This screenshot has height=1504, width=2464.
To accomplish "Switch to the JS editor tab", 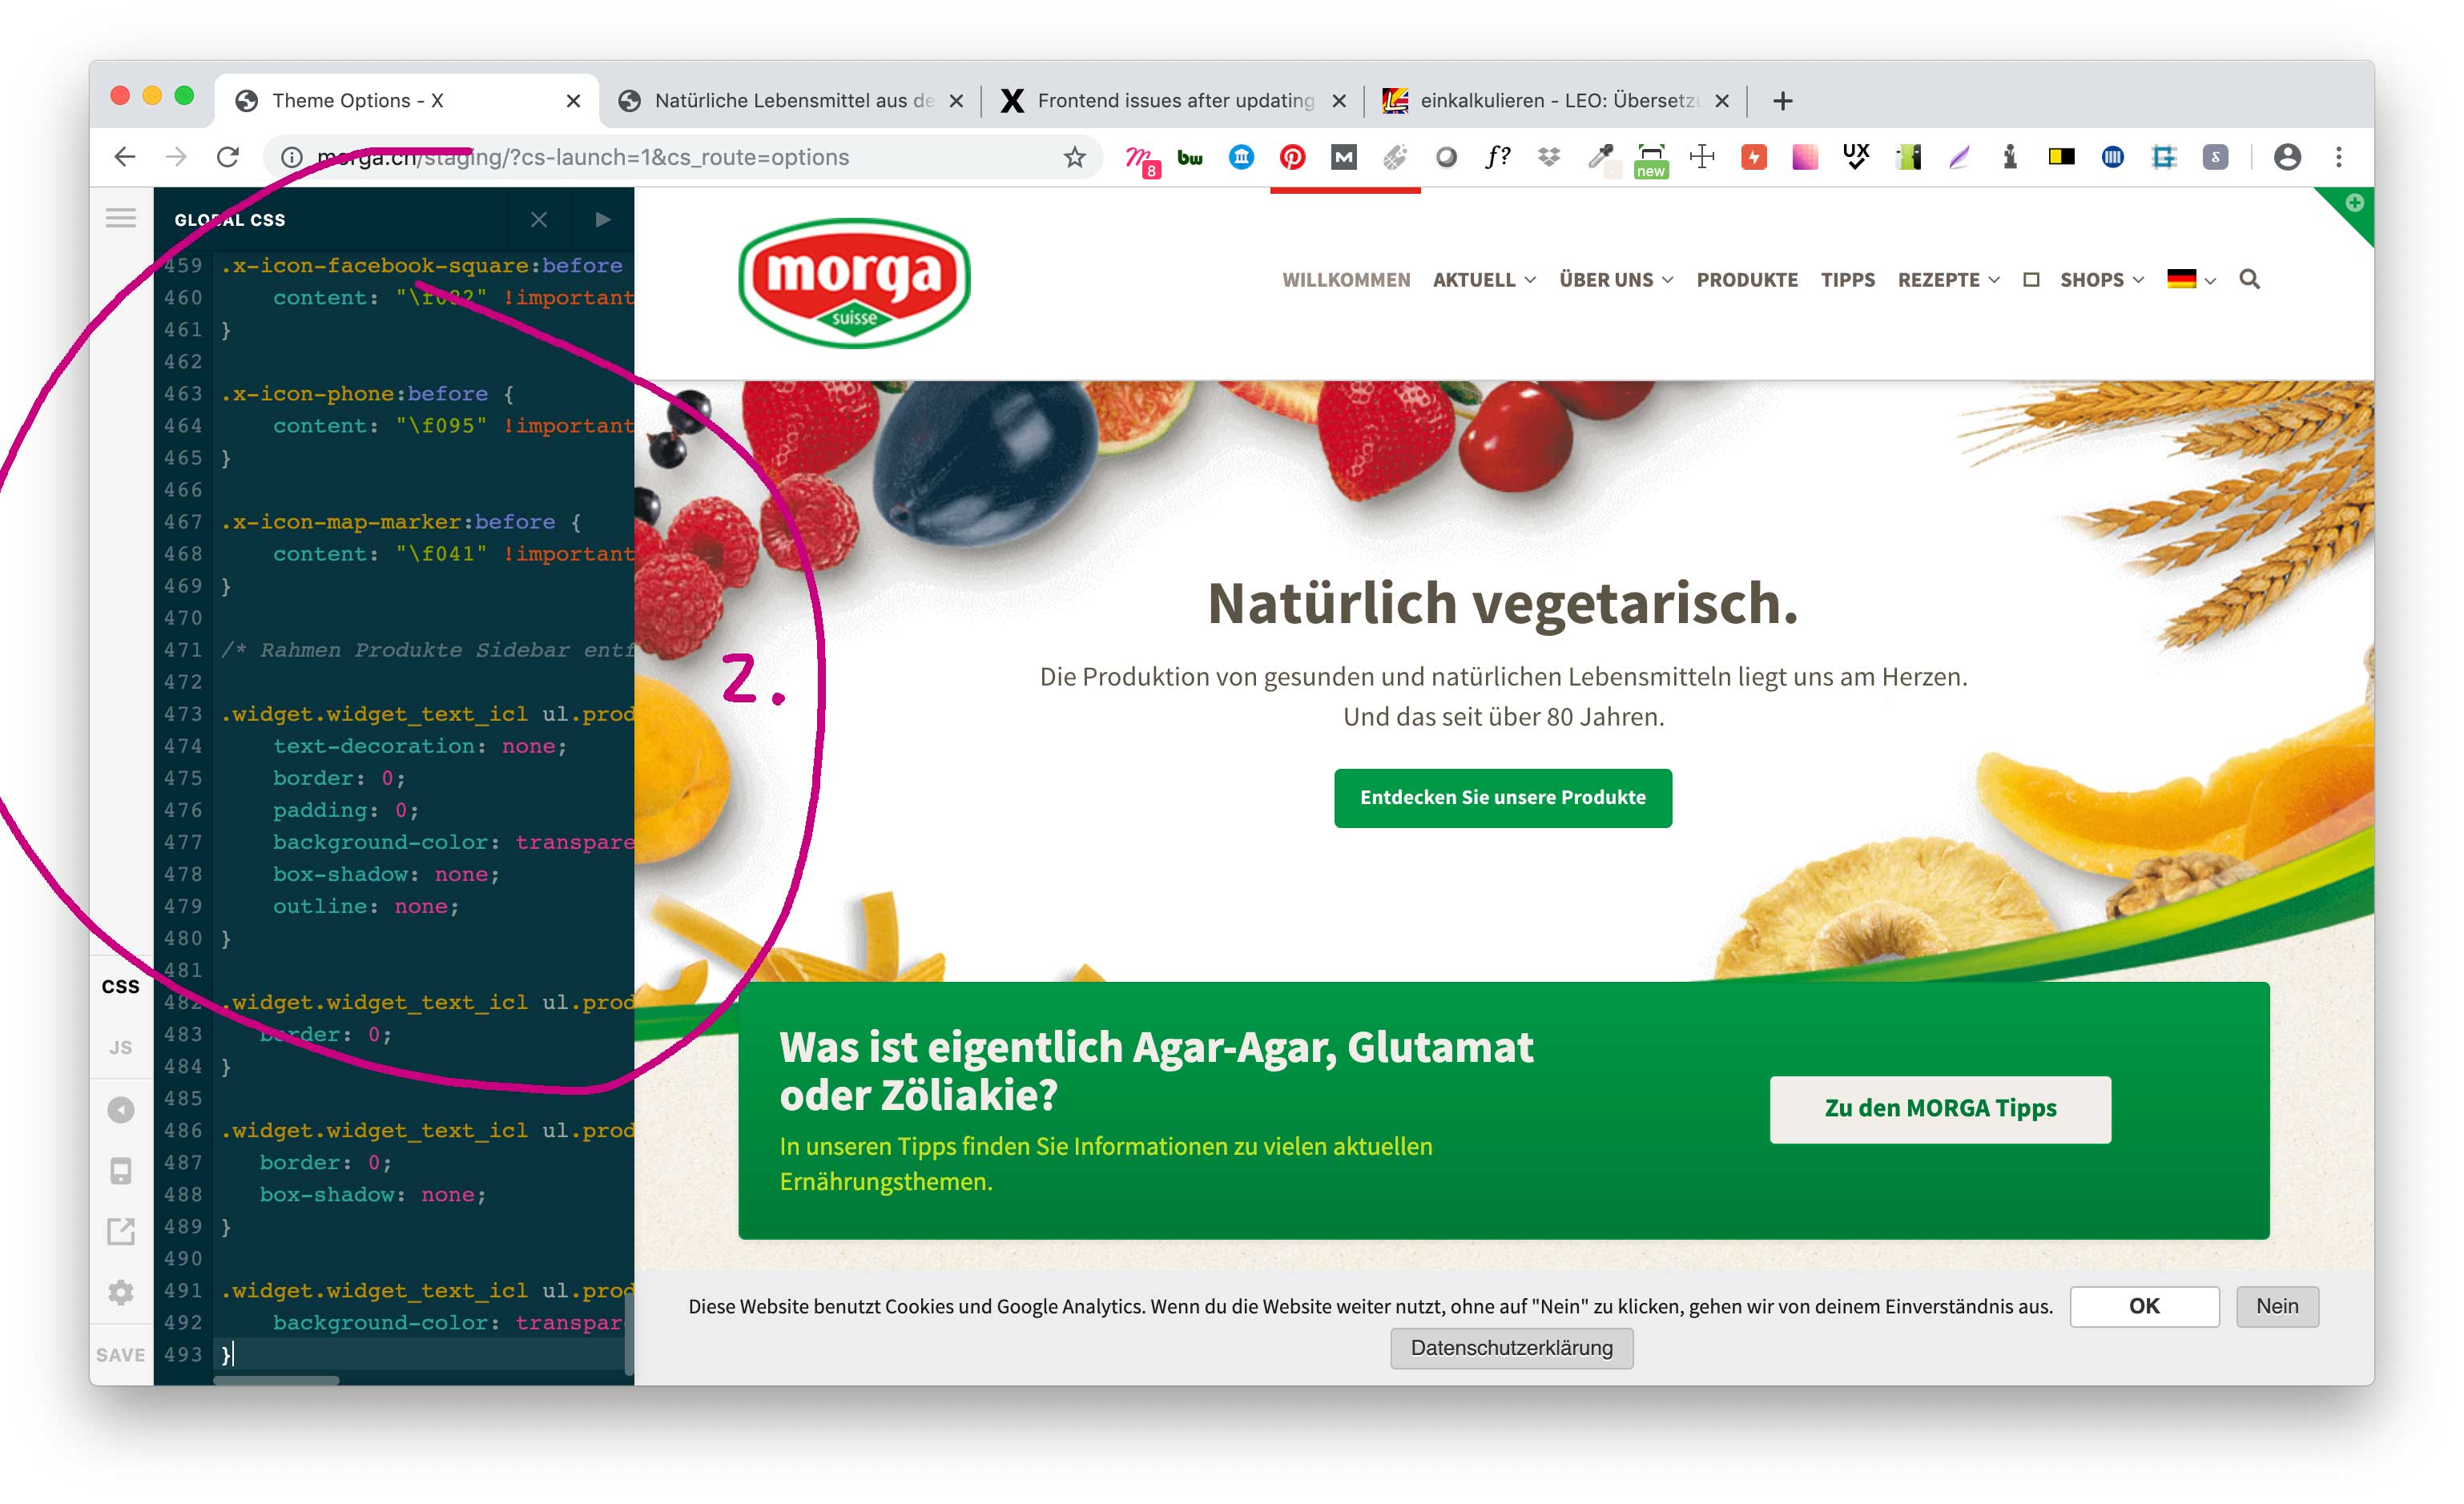I will click(120, 1047).
